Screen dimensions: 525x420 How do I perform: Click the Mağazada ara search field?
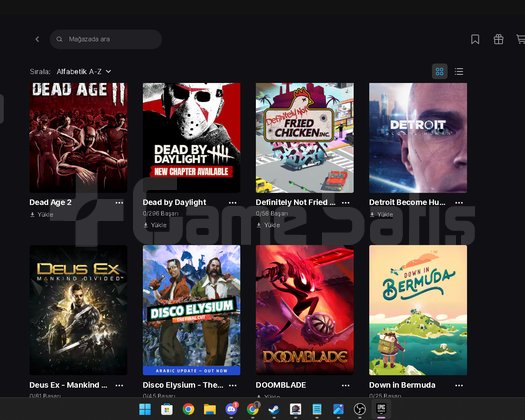coord(106,39)
